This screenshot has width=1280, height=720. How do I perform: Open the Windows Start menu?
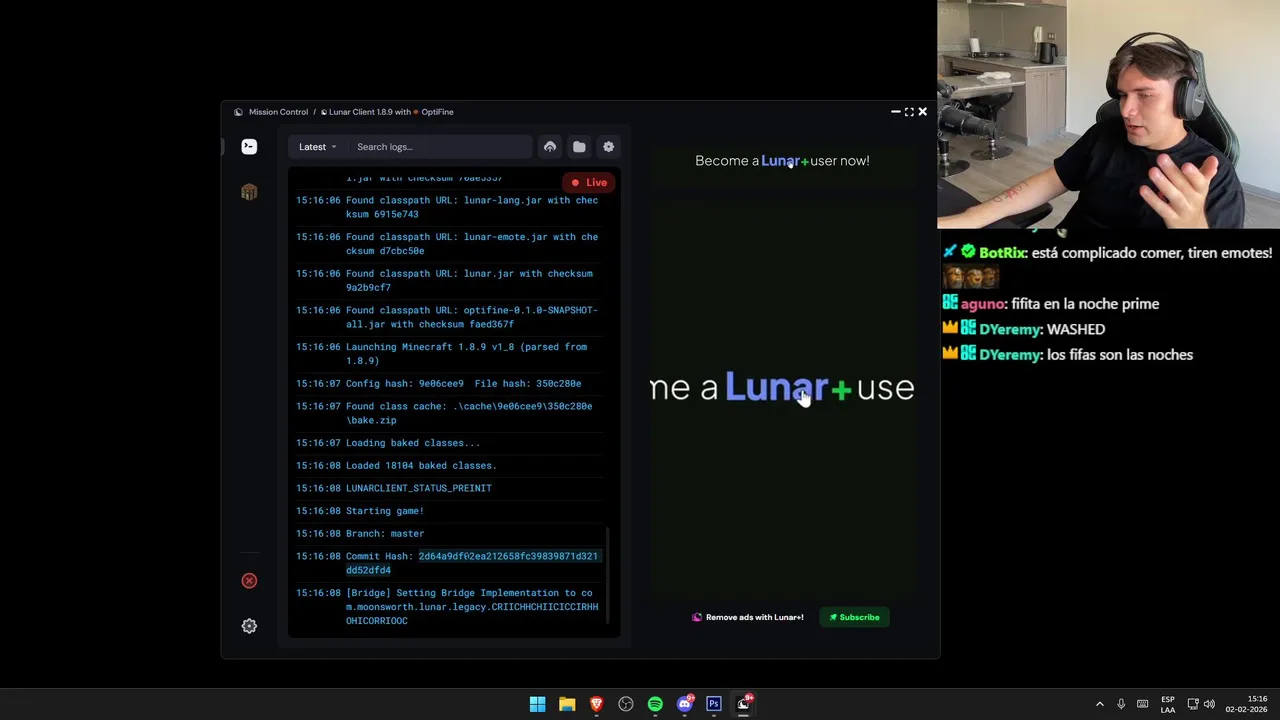click(537, 704)
